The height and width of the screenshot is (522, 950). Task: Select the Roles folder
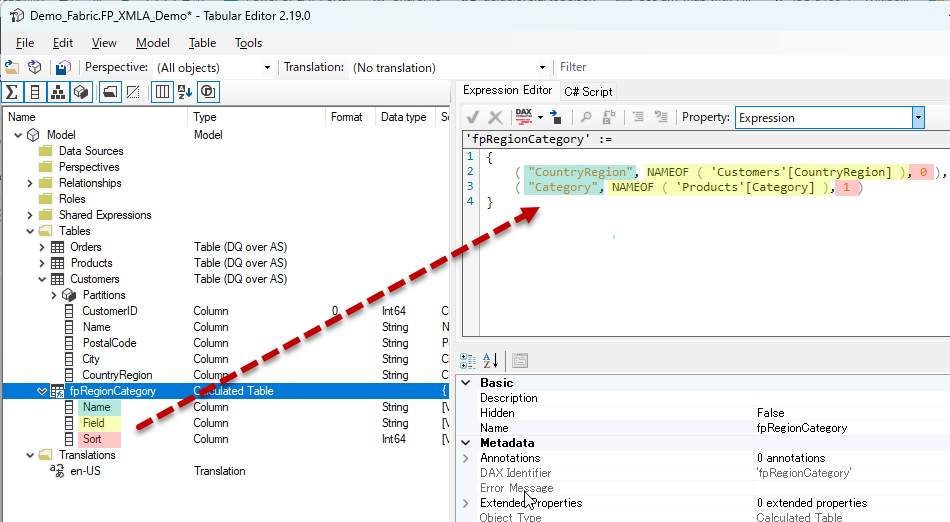click(x=72, y=199)
